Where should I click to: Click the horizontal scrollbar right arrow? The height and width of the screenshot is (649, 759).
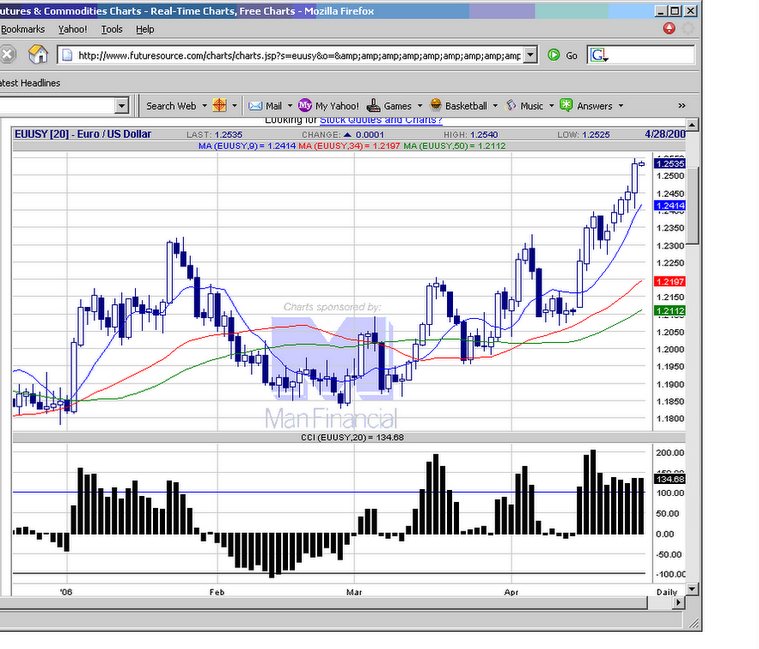pyautogui.click(x=678, y=603)
